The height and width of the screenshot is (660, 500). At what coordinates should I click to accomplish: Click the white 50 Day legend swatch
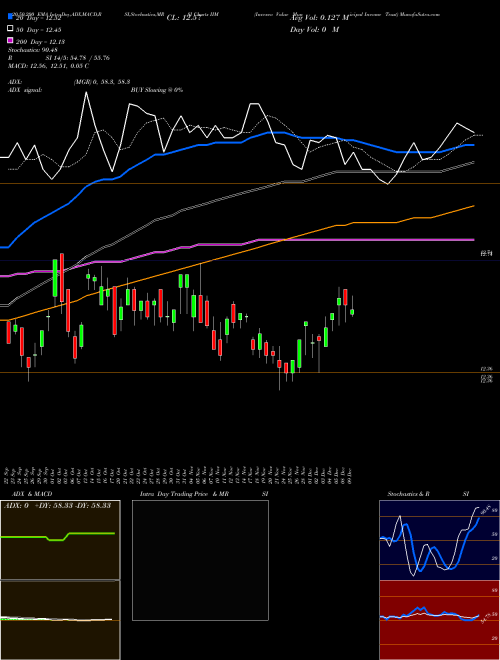pos(11,29)
